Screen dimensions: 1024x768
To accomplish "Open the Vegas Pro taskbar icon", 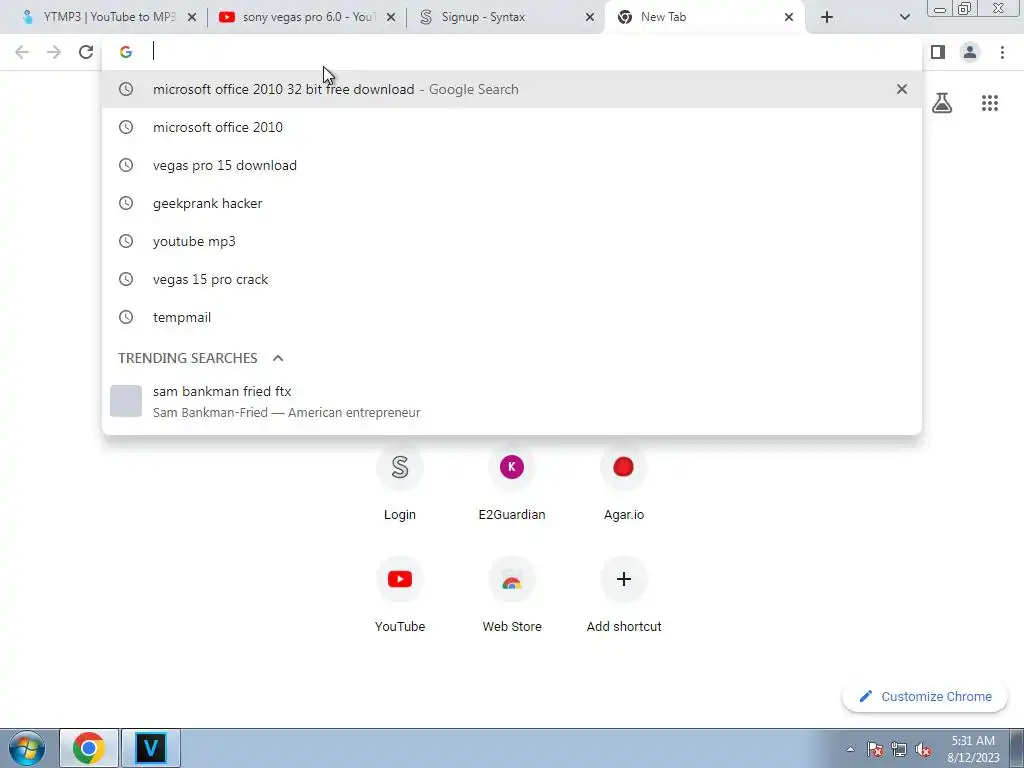I will (151, 748).
